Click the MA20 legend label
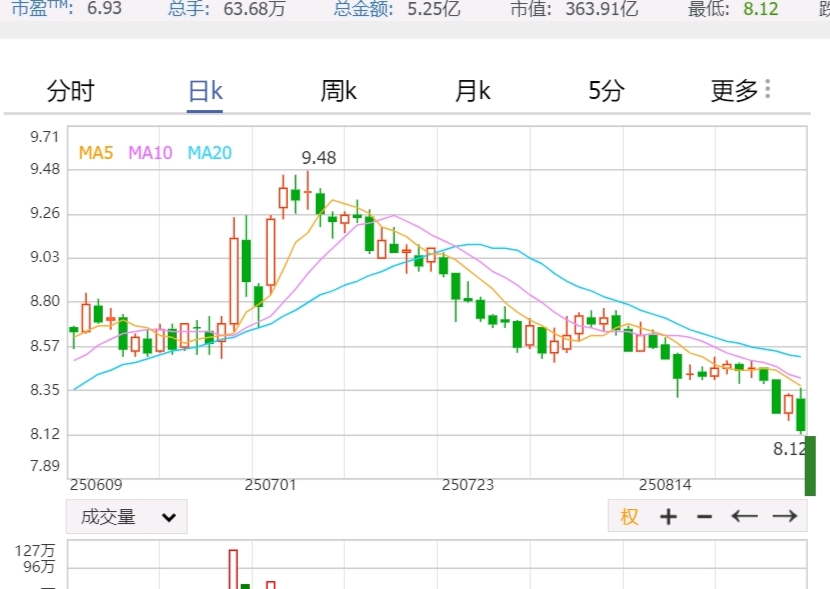 pyautogui.click(x=210, y=153)
